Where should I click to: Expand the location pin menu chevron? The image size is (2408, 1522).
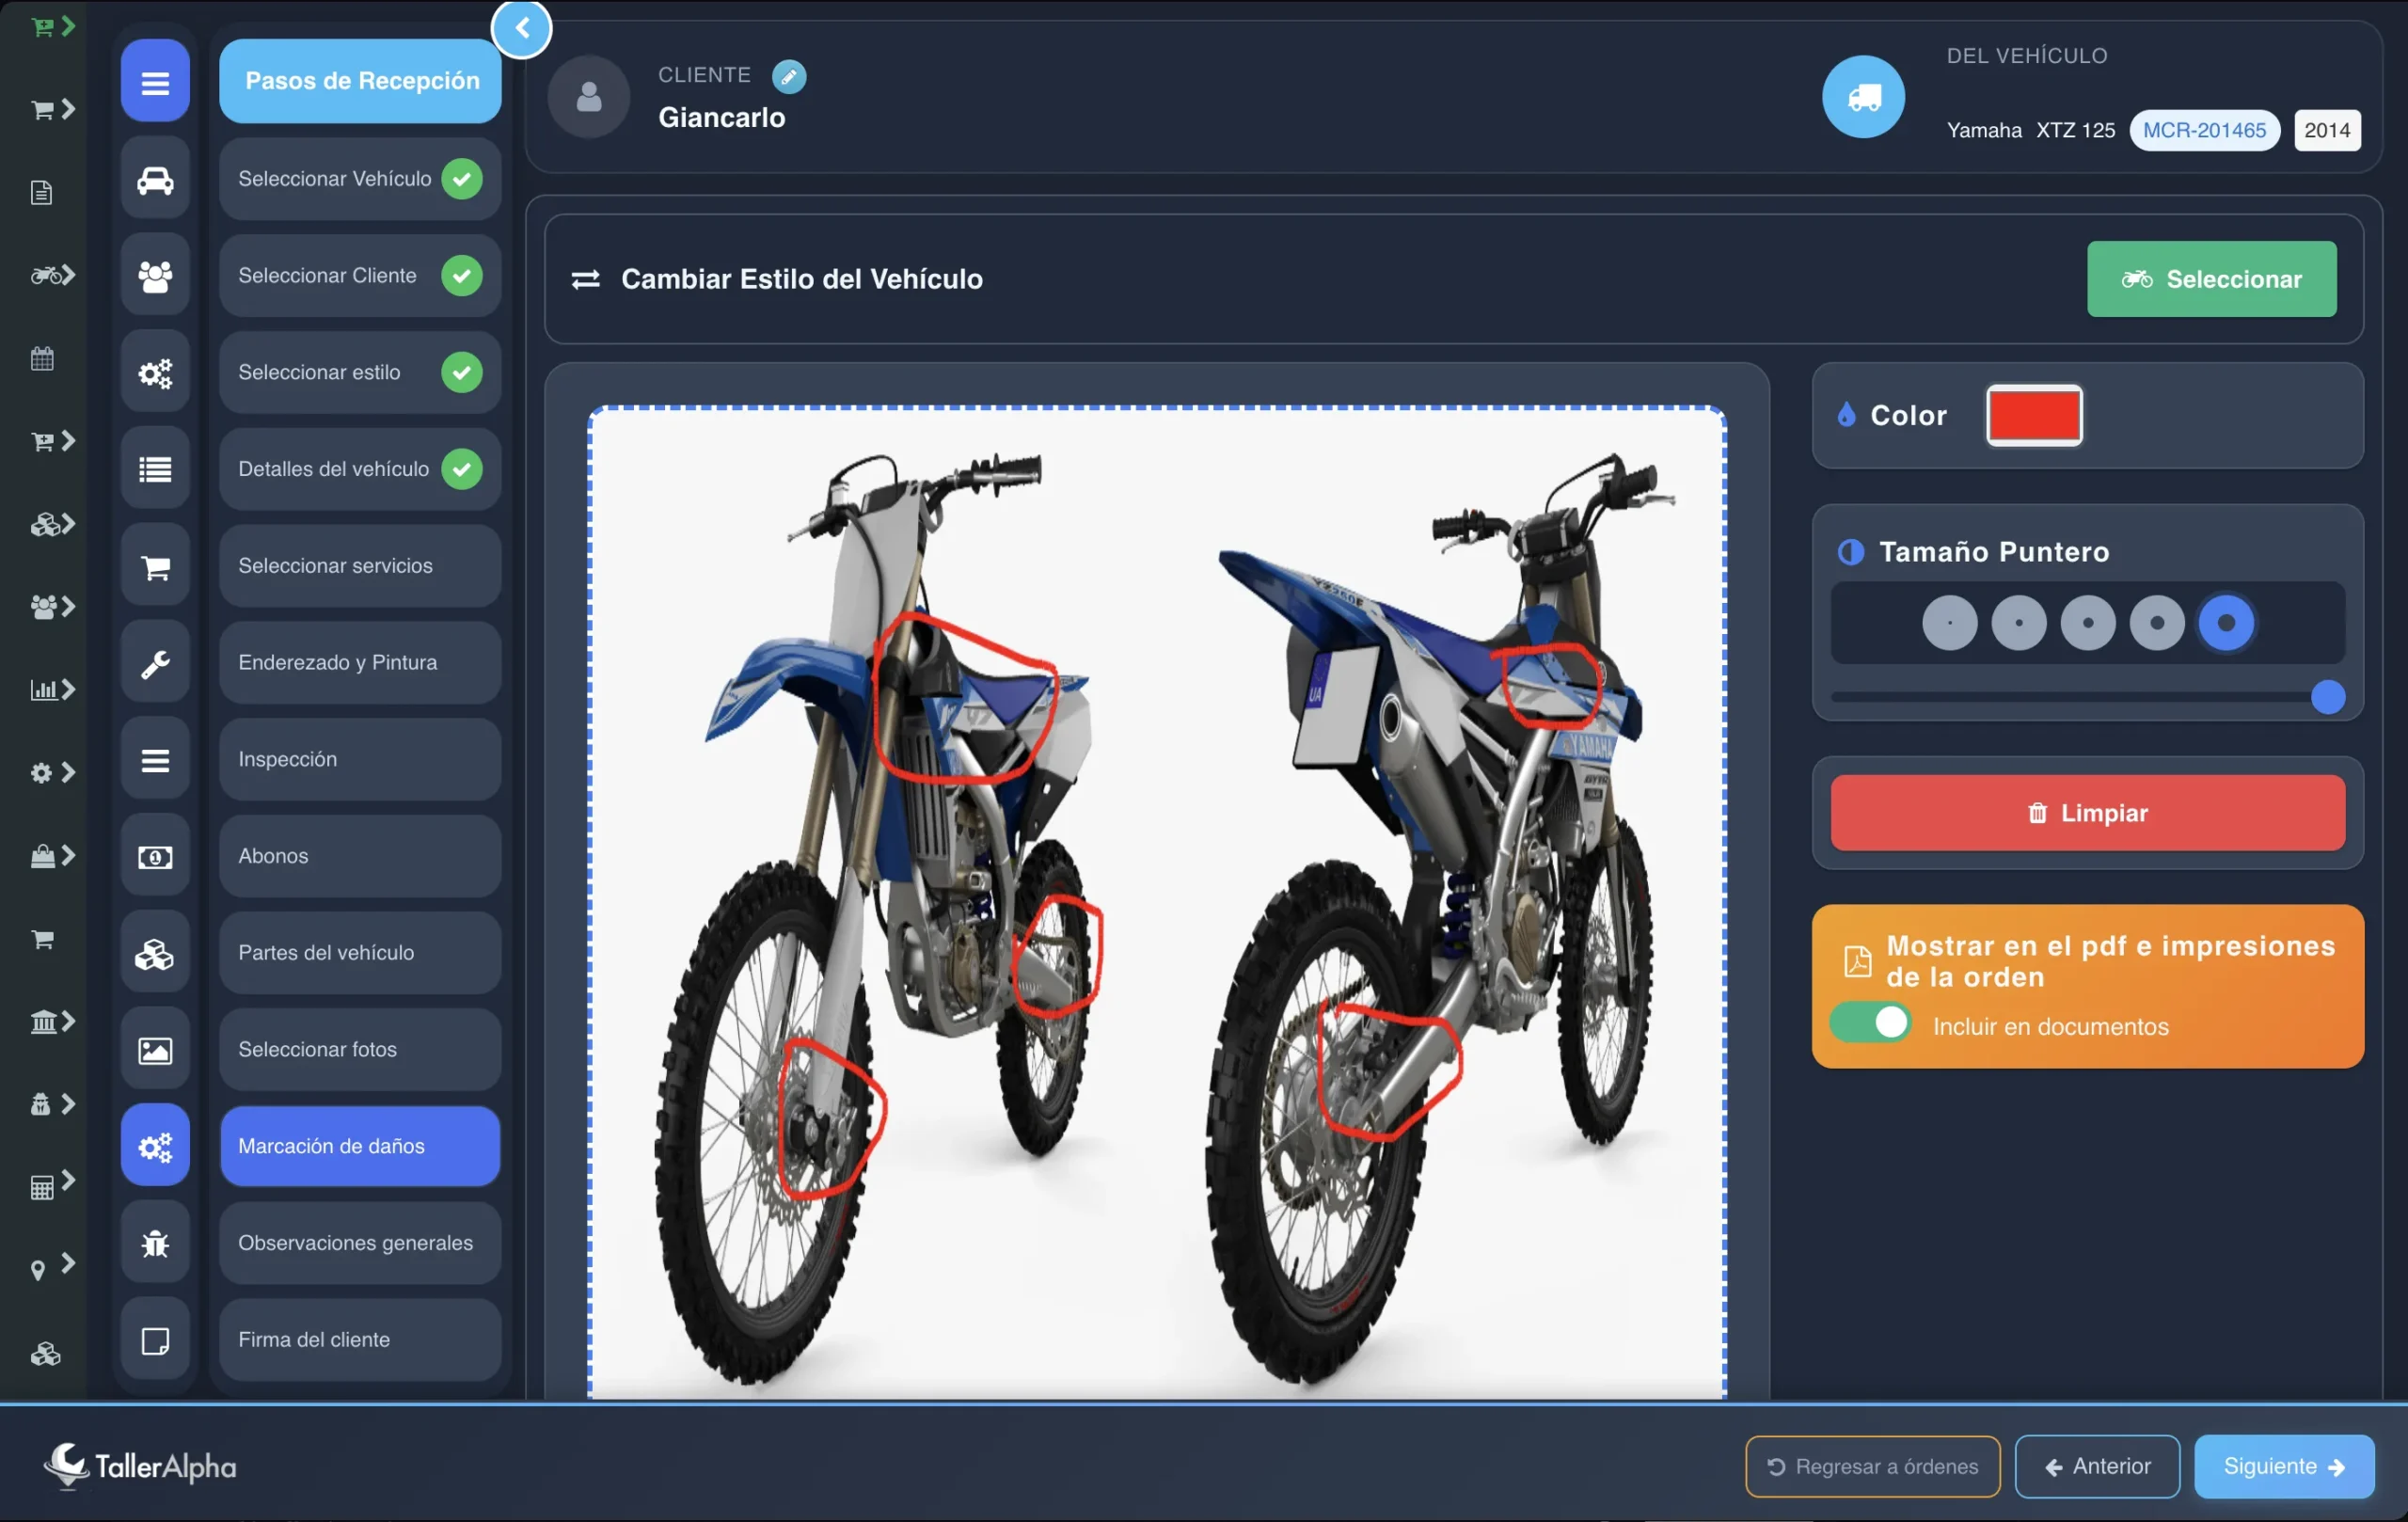click(x=66, y=1265)
